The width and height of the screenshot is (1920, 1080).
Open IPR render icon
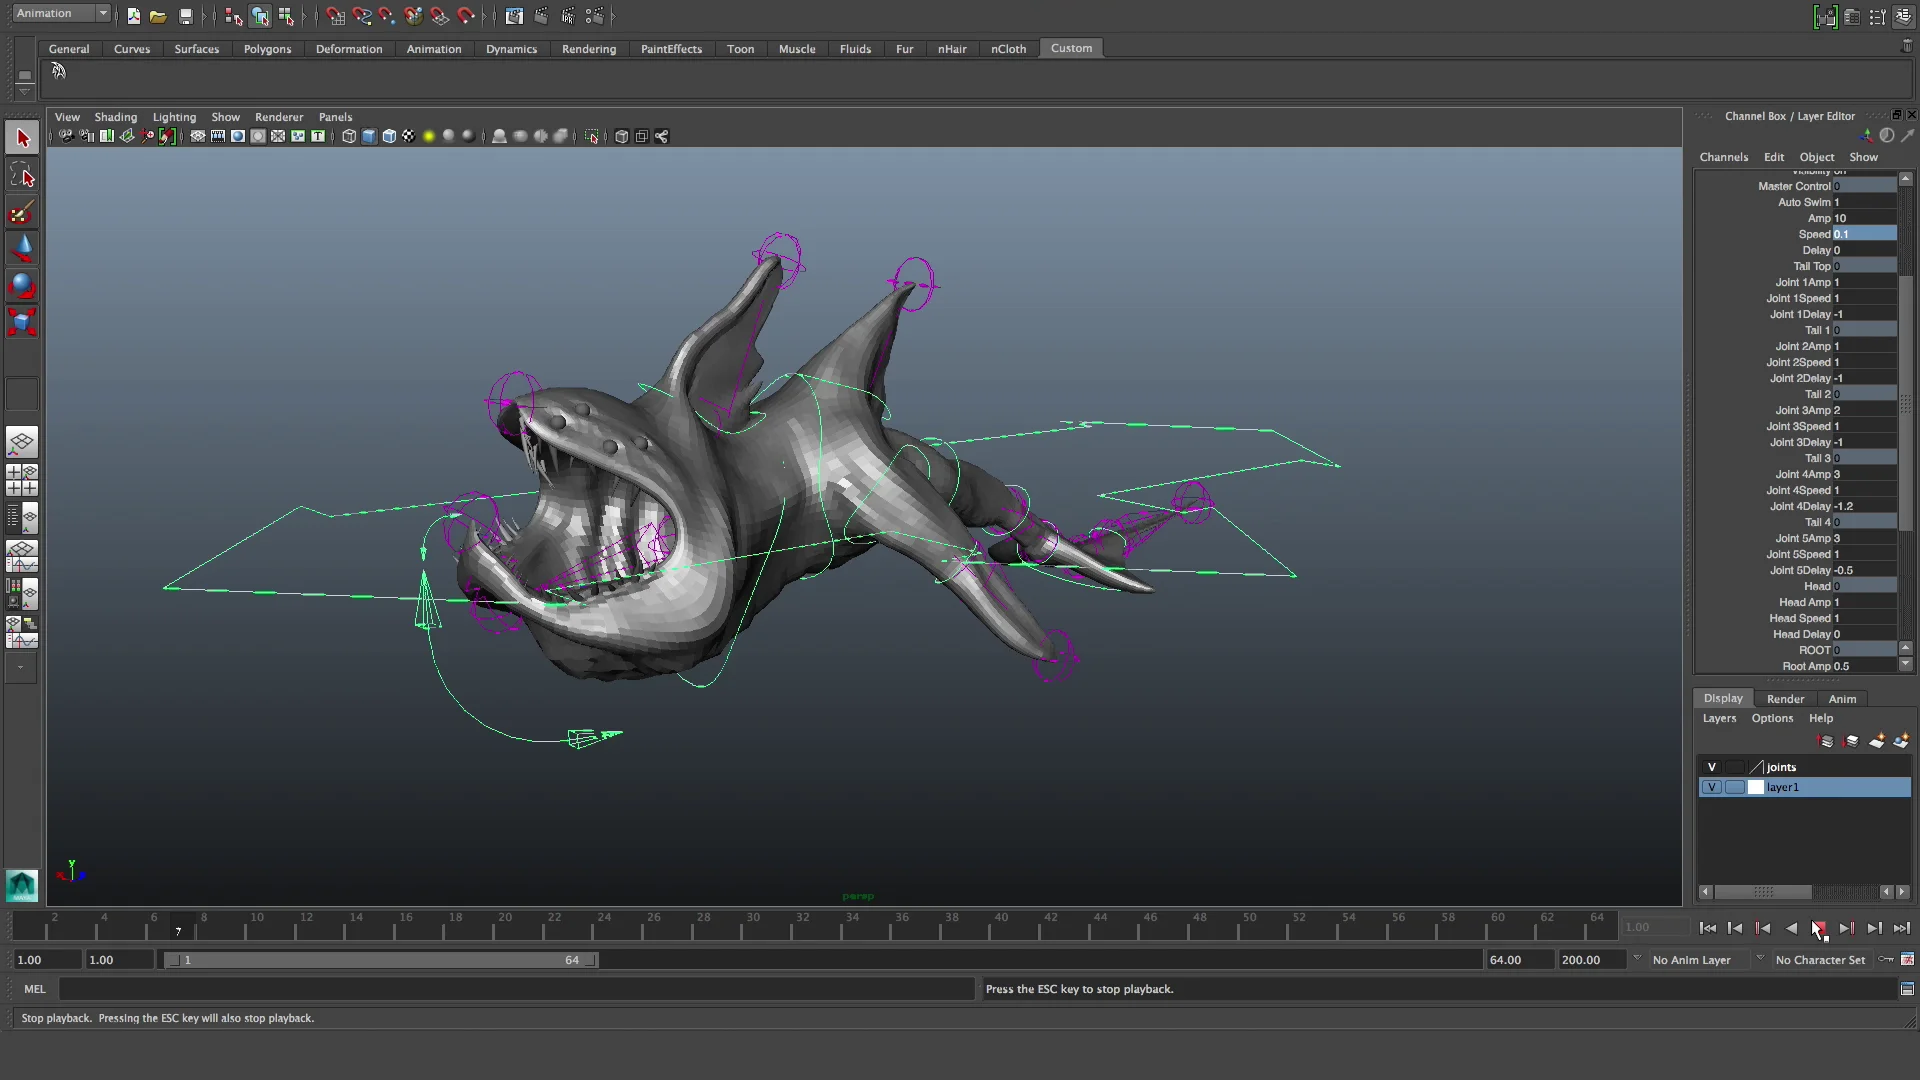(x=568, y=16)
